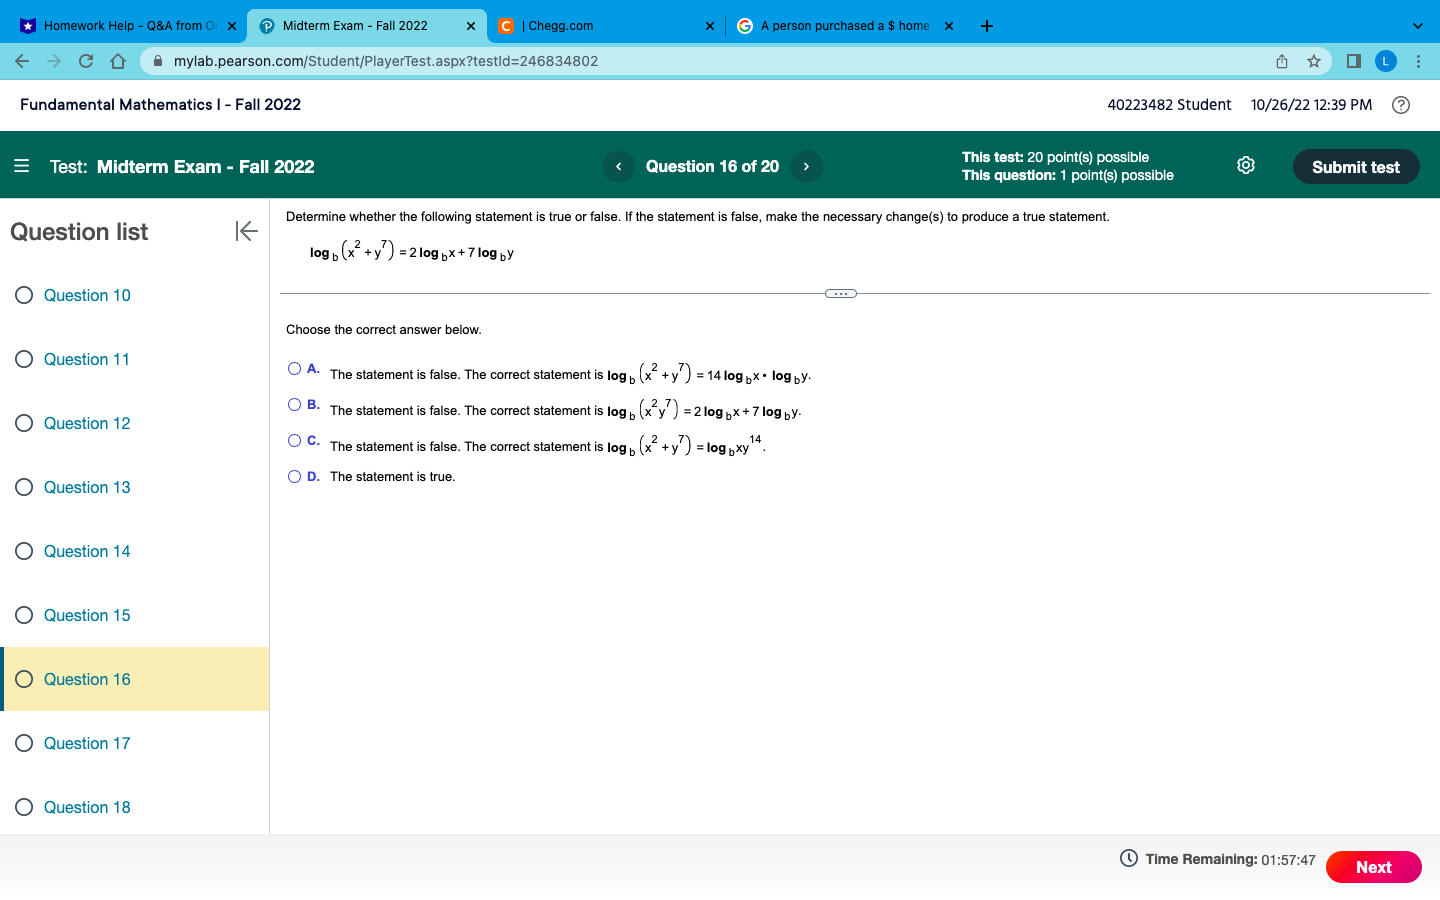The height and width of the screenshot is (900, 1440).
Task: Expand the question divider ellipsis control
Action: 840,292
